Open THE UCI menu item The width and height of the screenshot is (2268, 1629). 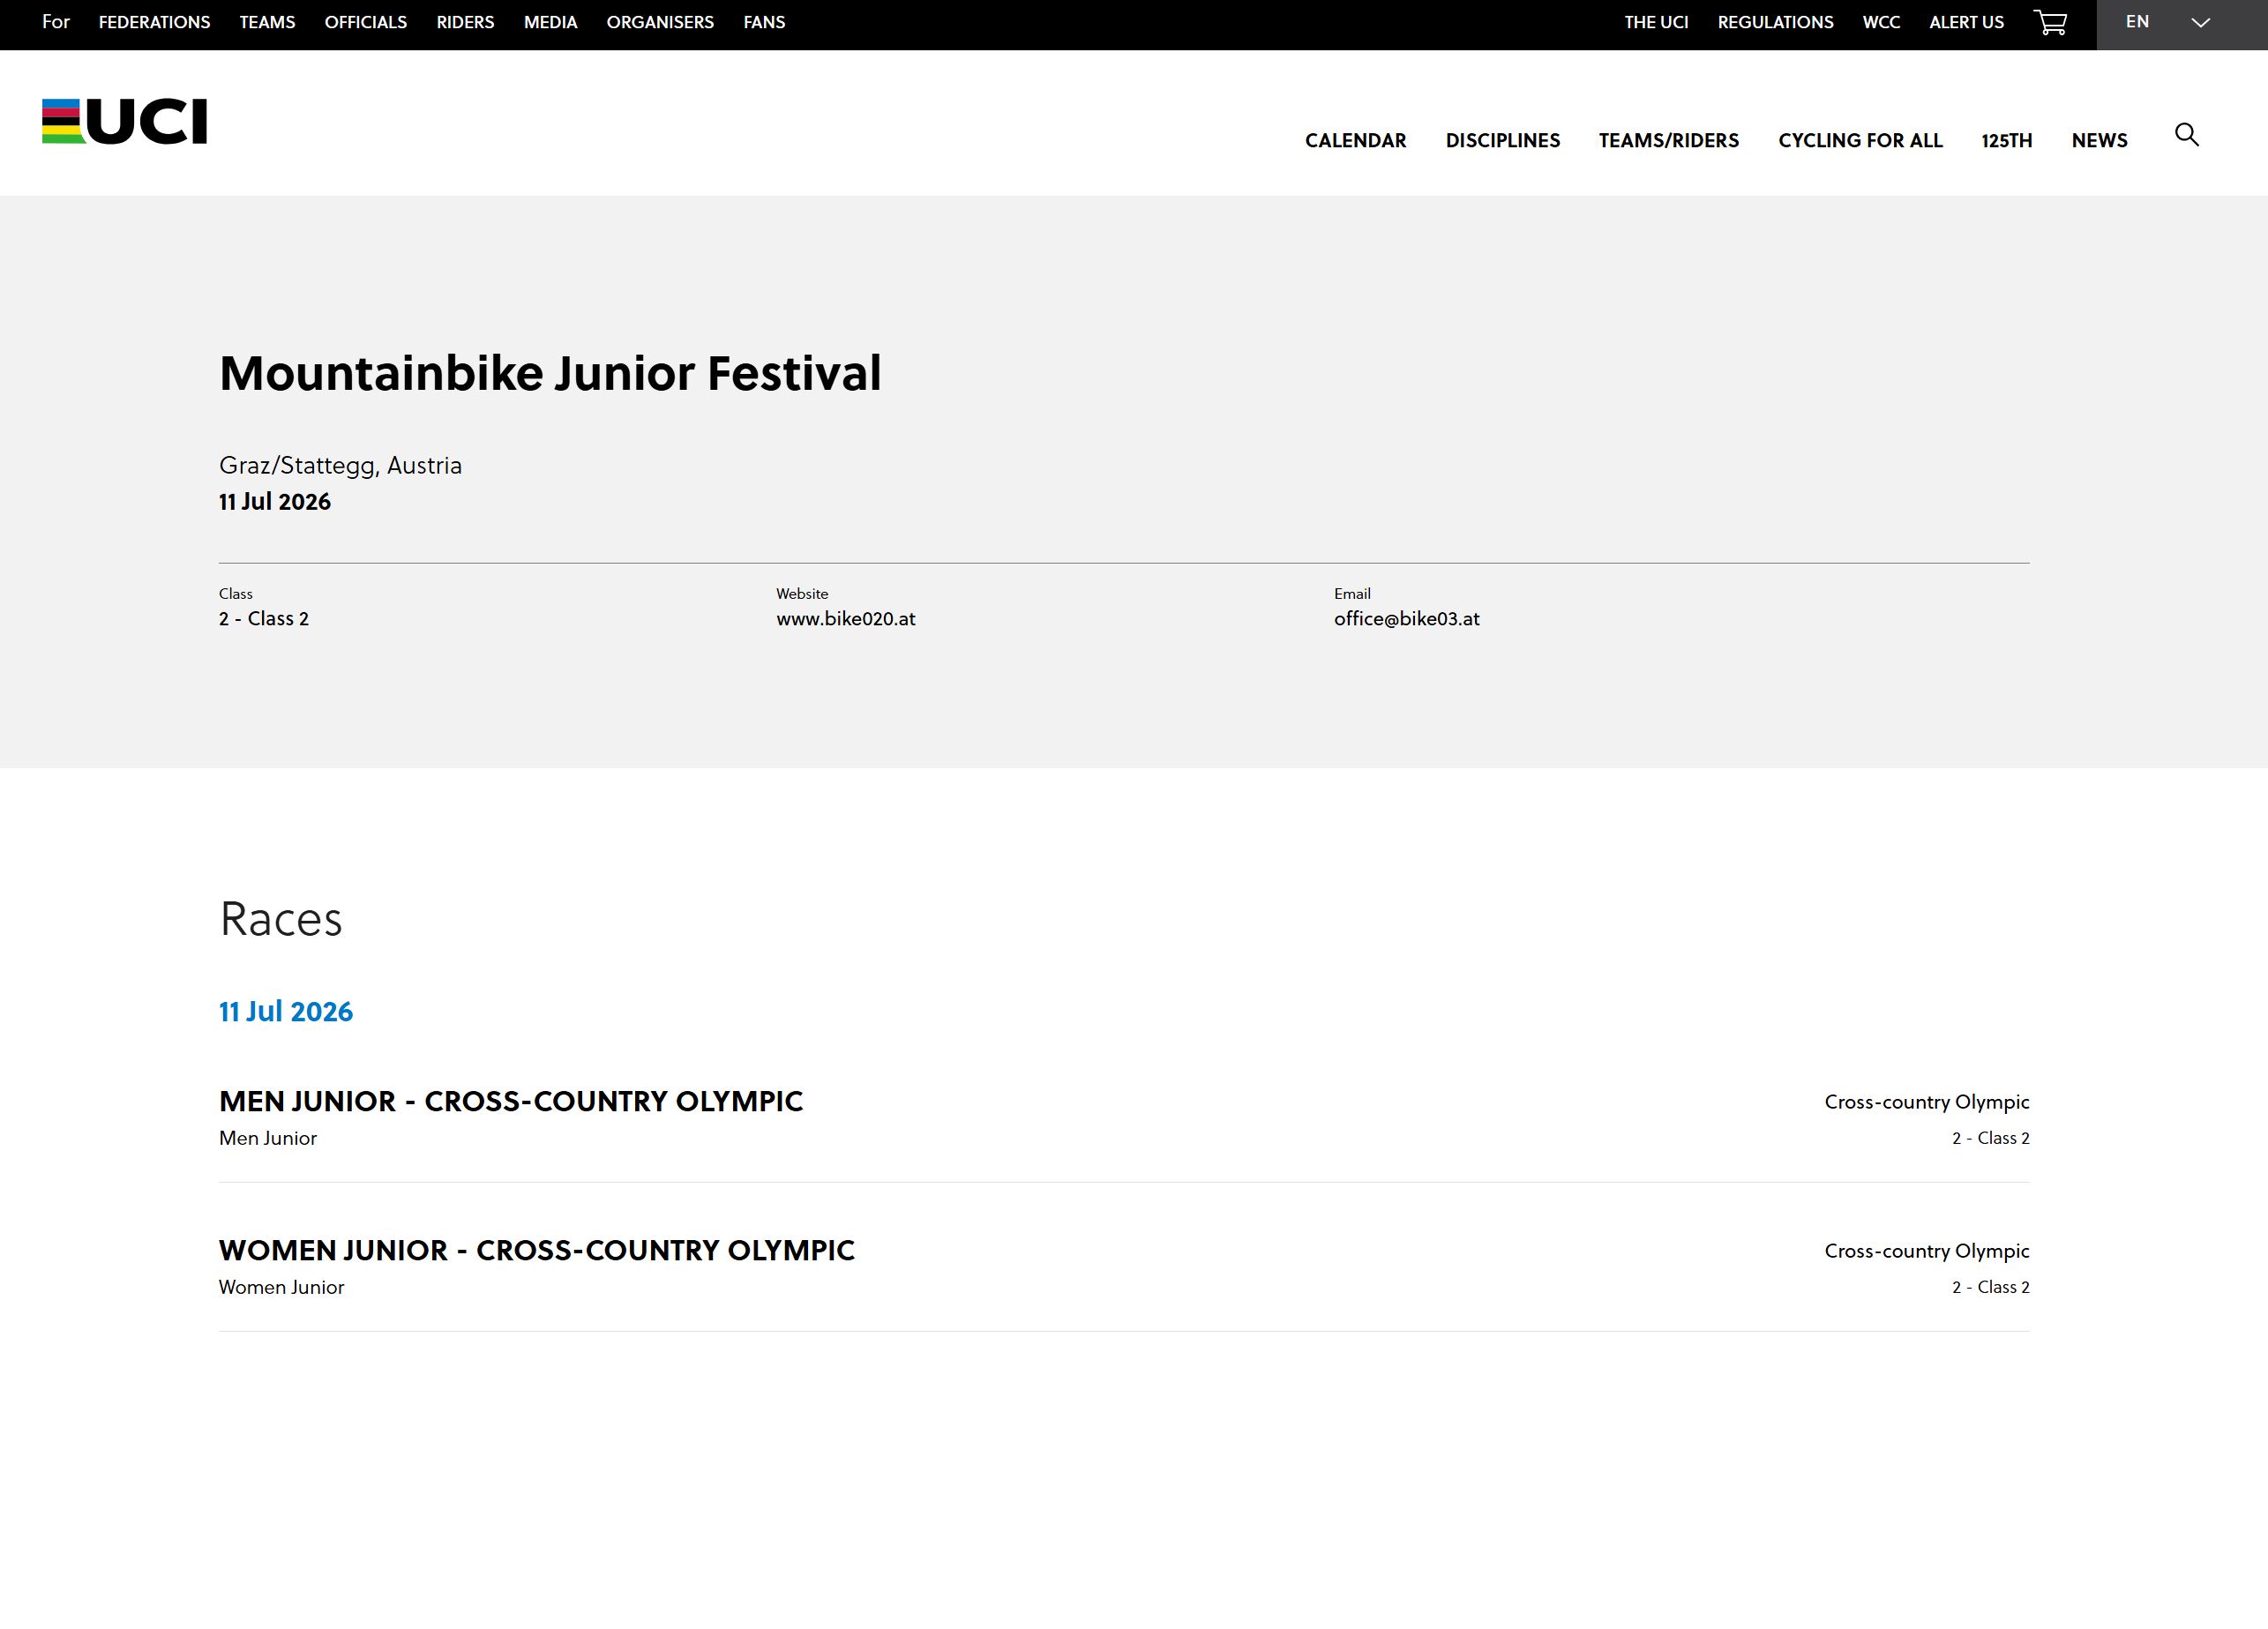[x=1656, y=22]
